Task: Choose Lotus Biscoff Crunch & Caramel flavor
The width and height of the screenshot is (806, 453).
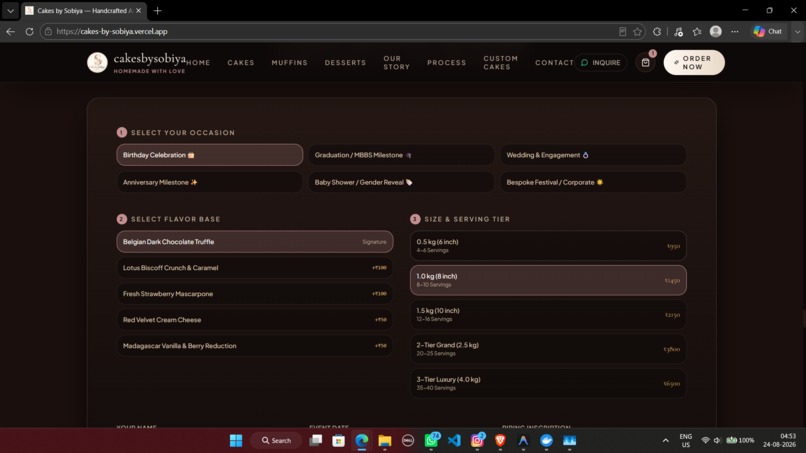Action: click(255, 267)
